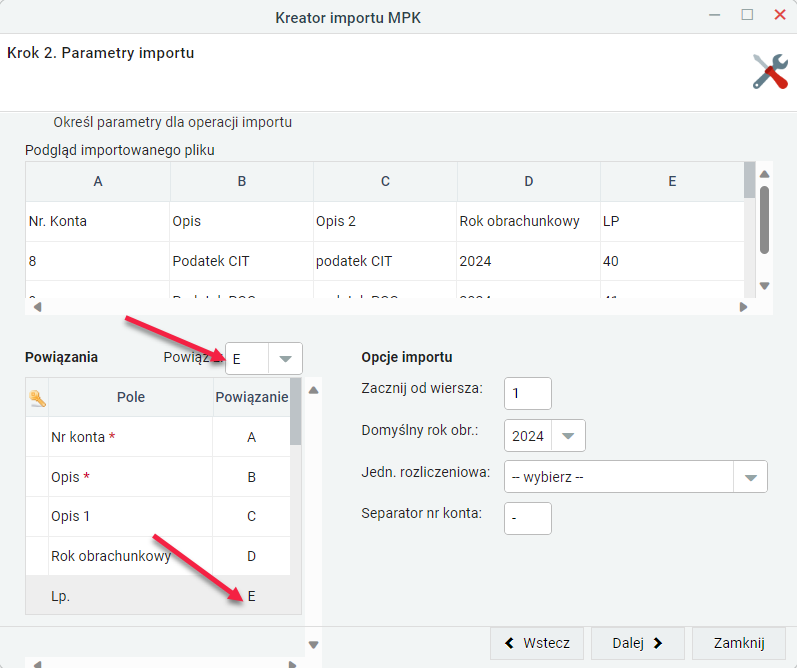The image size is (797, 668).
Task: Click the 'Podatek CIT' cell in column B
Action: coord(241,261)
